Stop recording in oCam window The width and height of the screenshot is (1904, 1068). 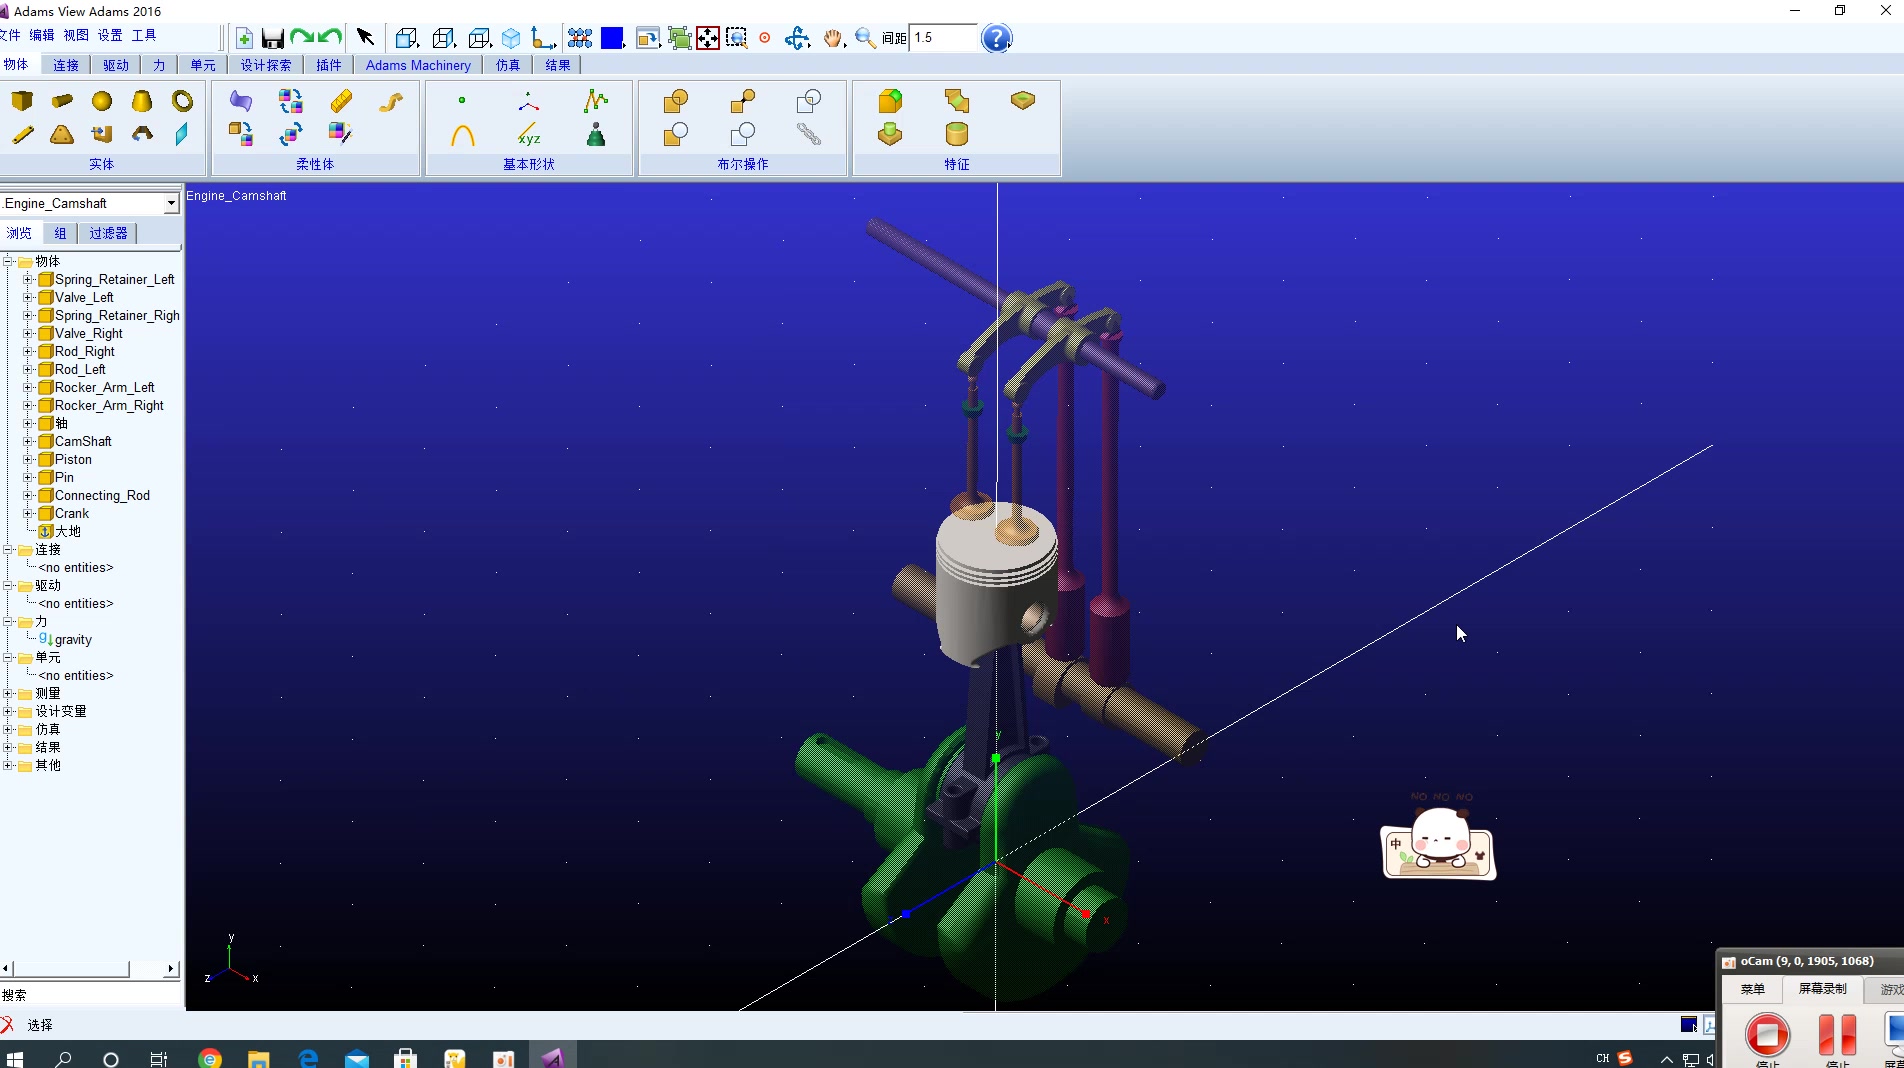tap(1767, 1034)
